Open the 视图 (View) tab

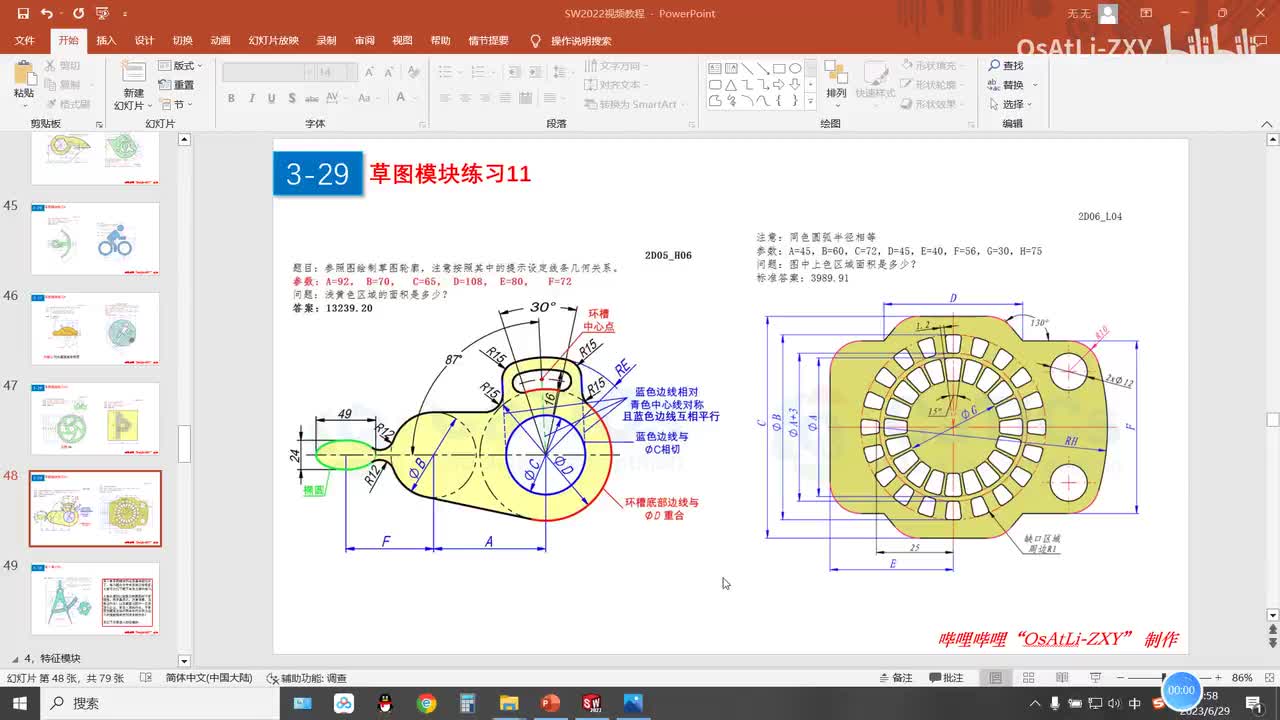402,41
